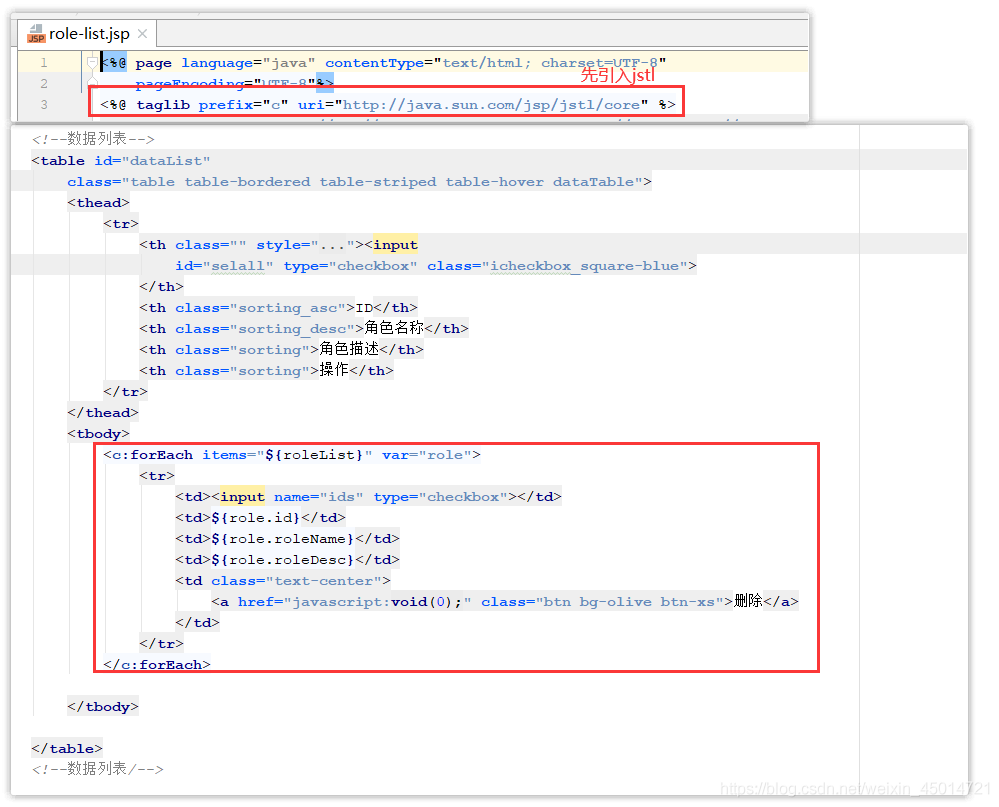The width and height of the screenshot is (999, 807).
Task: Click the closing </c:forEach> tag
Action: 157,665
